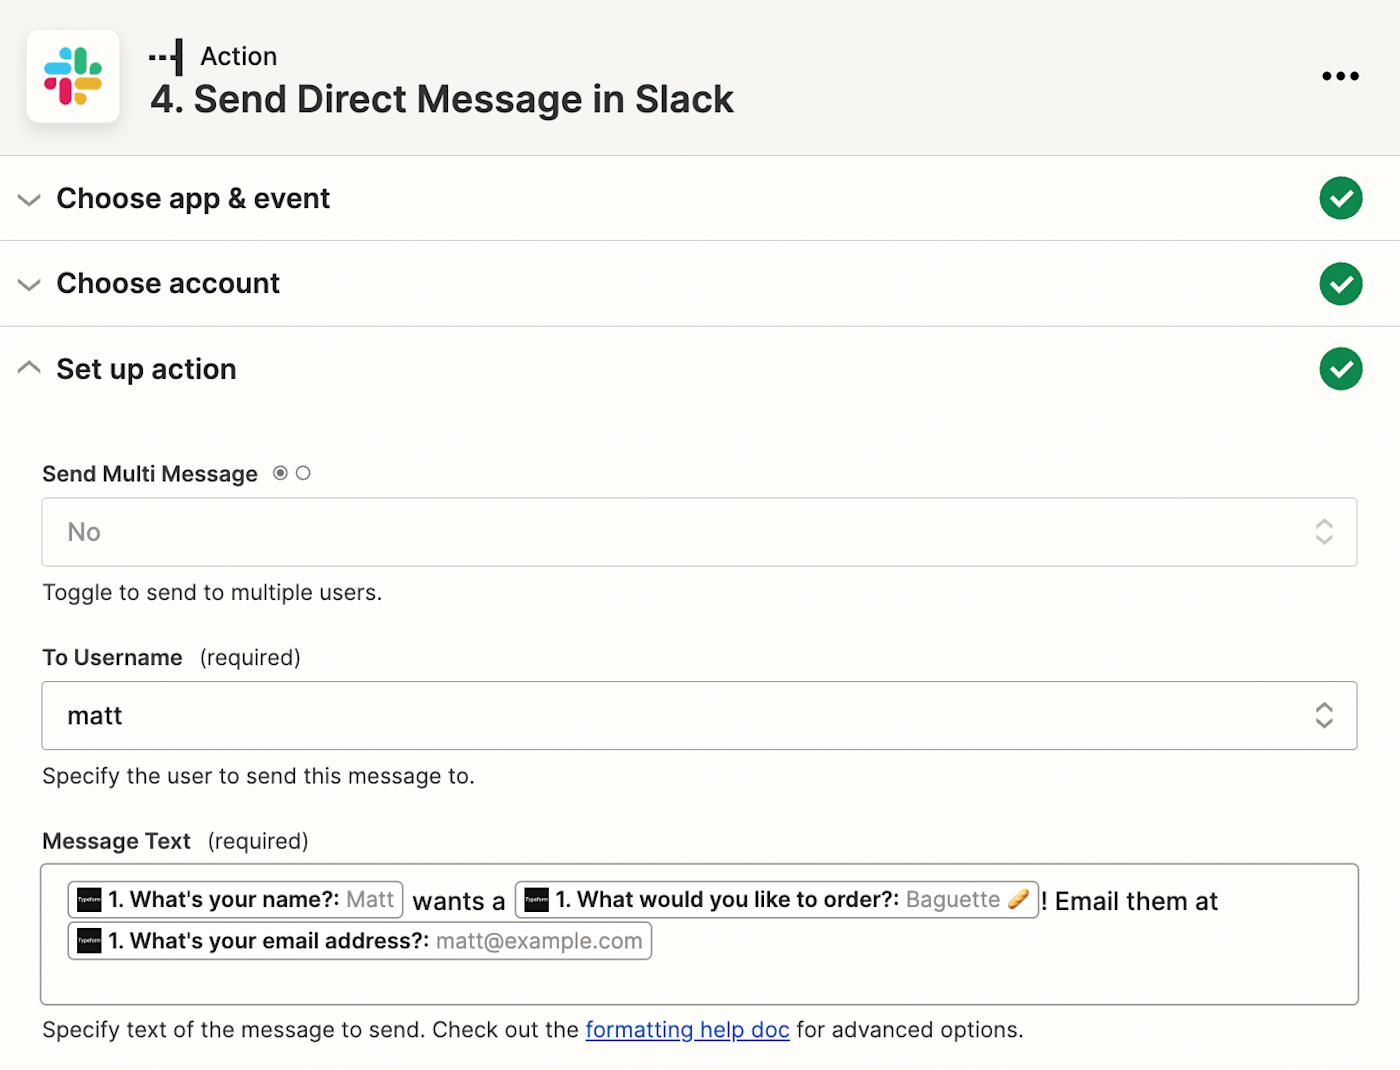The image size is (1400, 1070).
Task: Expand the Choose account section
Action: [x=30, y=285]
